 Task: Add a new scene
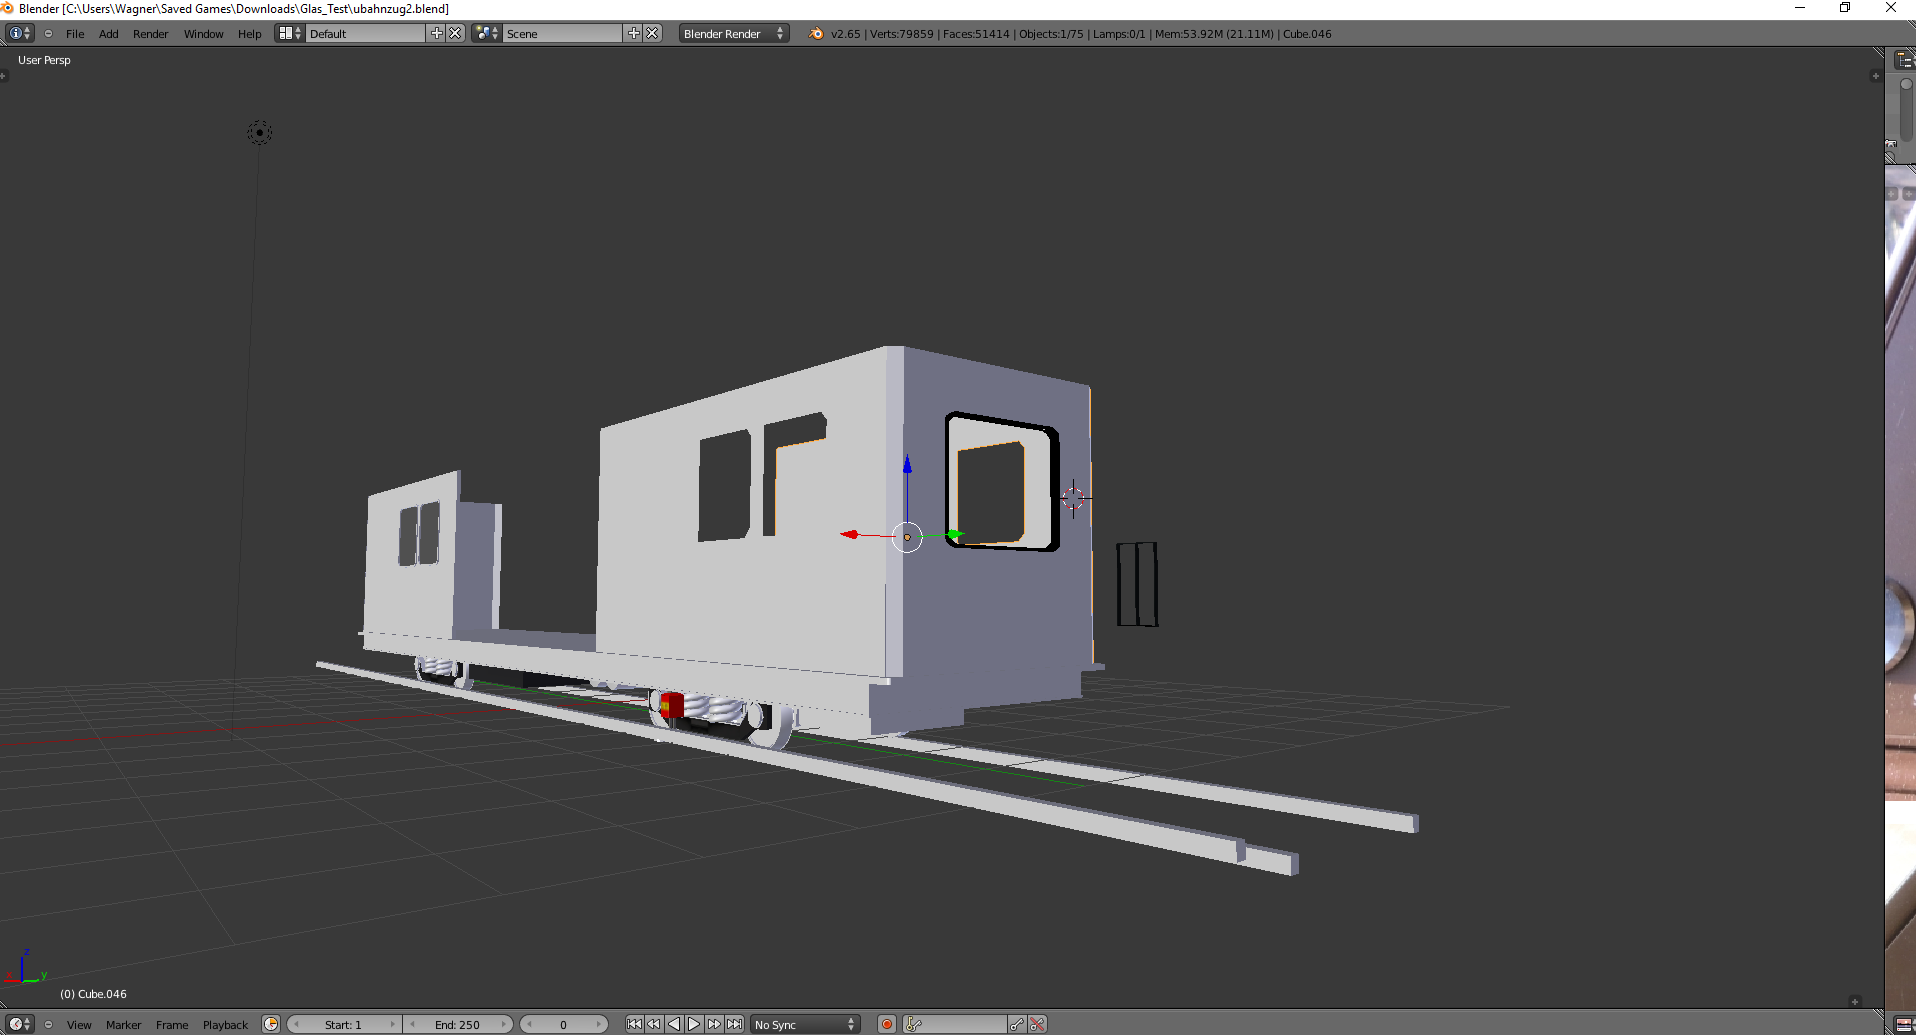point(634,33)
